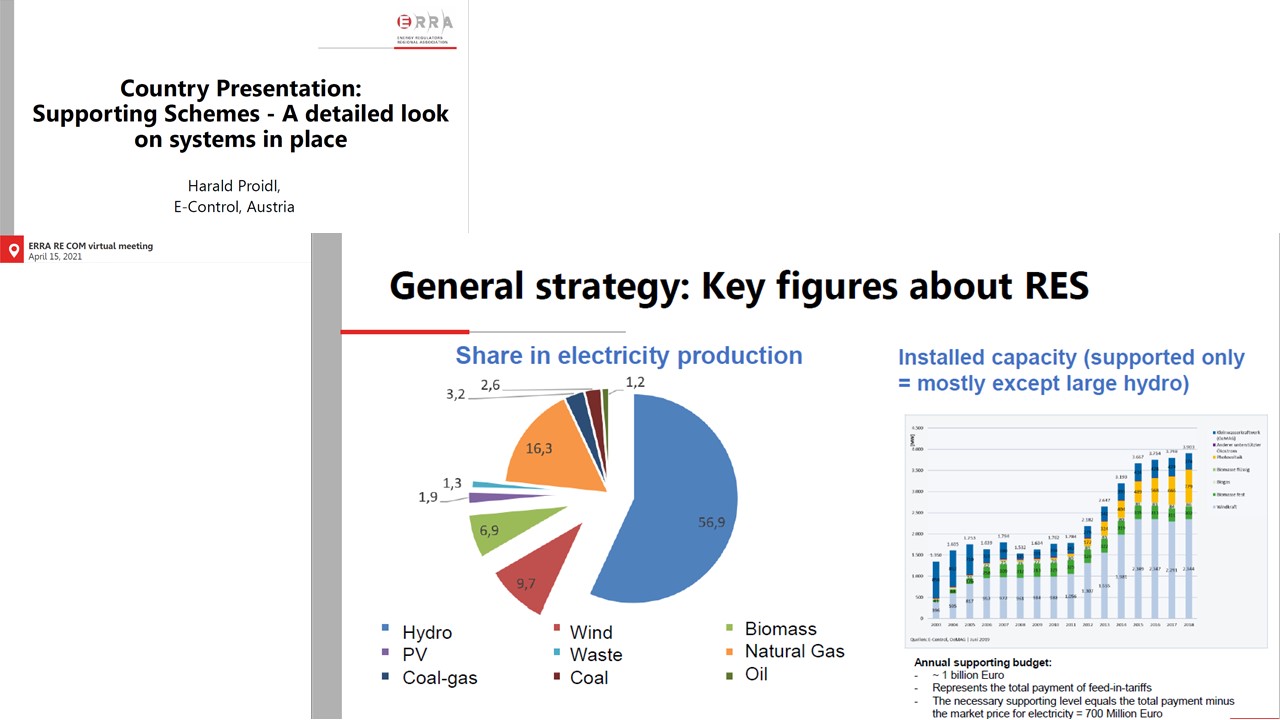Click the Wind legend label
The height and width of the screenshot is (720, 1280).
(591, 632)
